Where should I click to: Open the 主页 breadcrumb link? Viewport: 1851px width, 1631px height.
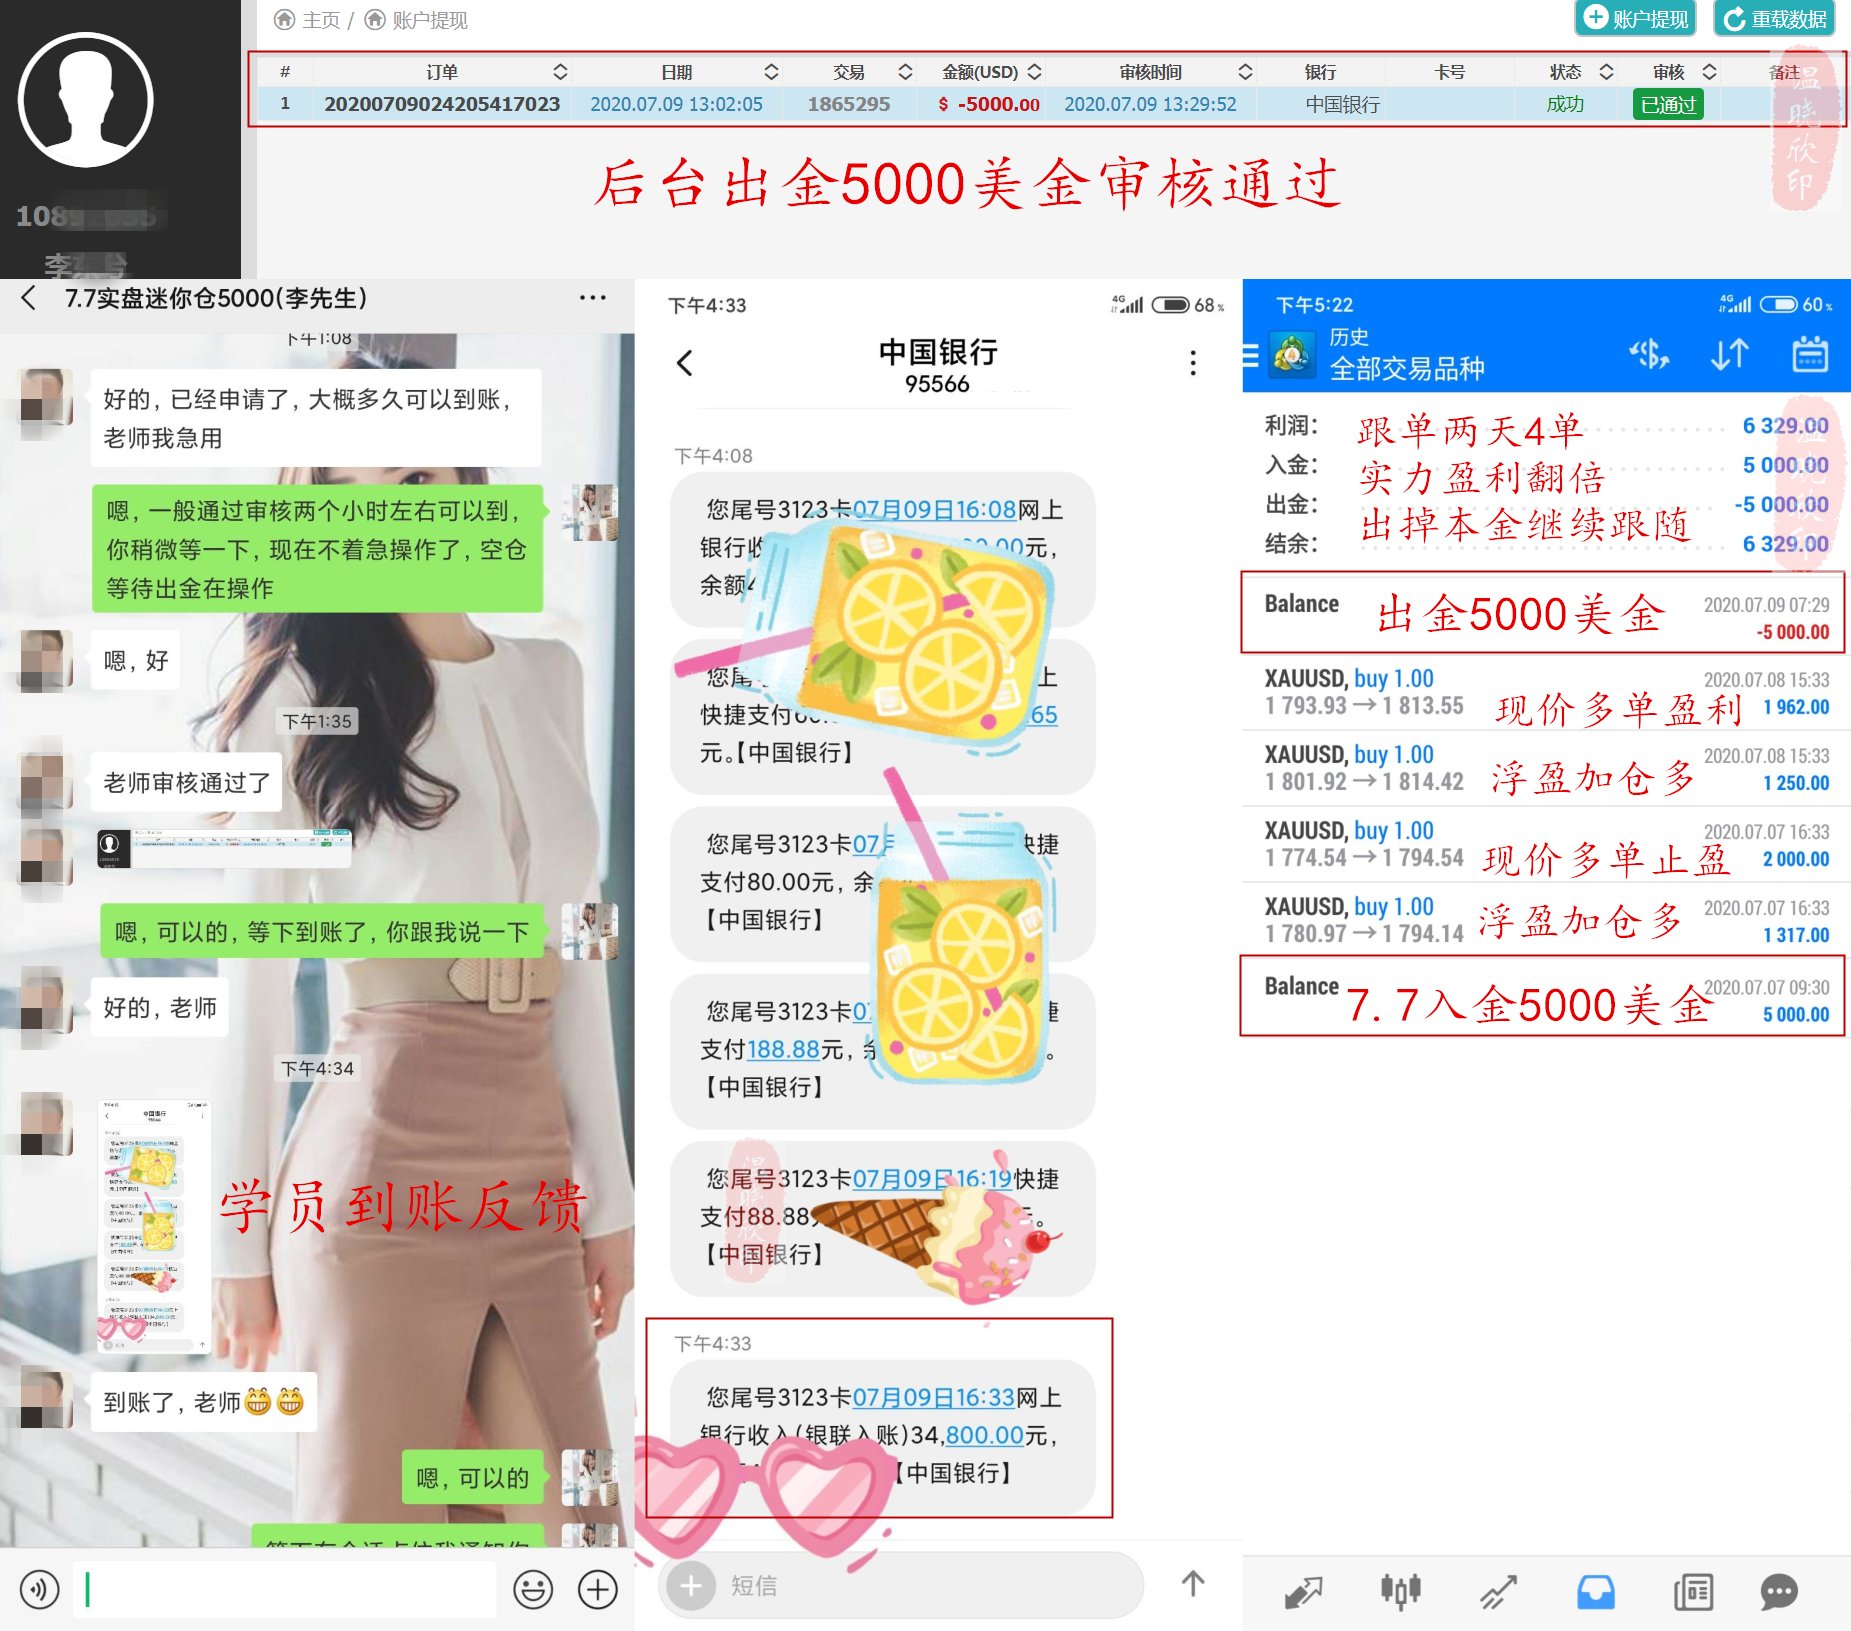click(308, 20)
